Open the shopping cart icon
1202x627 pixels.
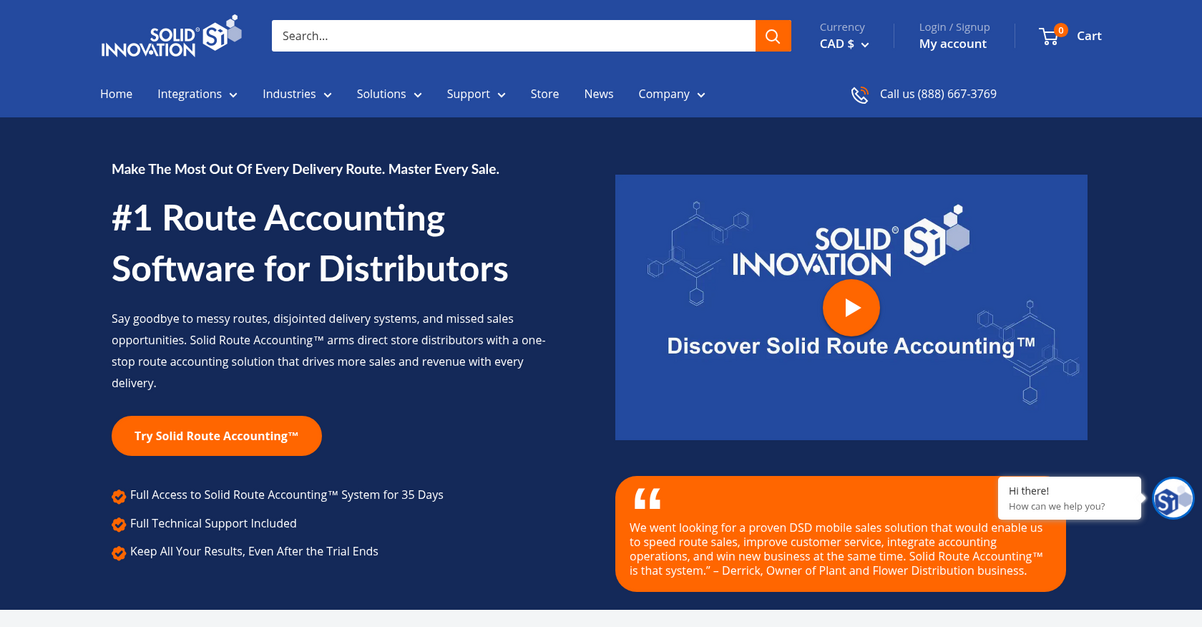pos(1049,36)
